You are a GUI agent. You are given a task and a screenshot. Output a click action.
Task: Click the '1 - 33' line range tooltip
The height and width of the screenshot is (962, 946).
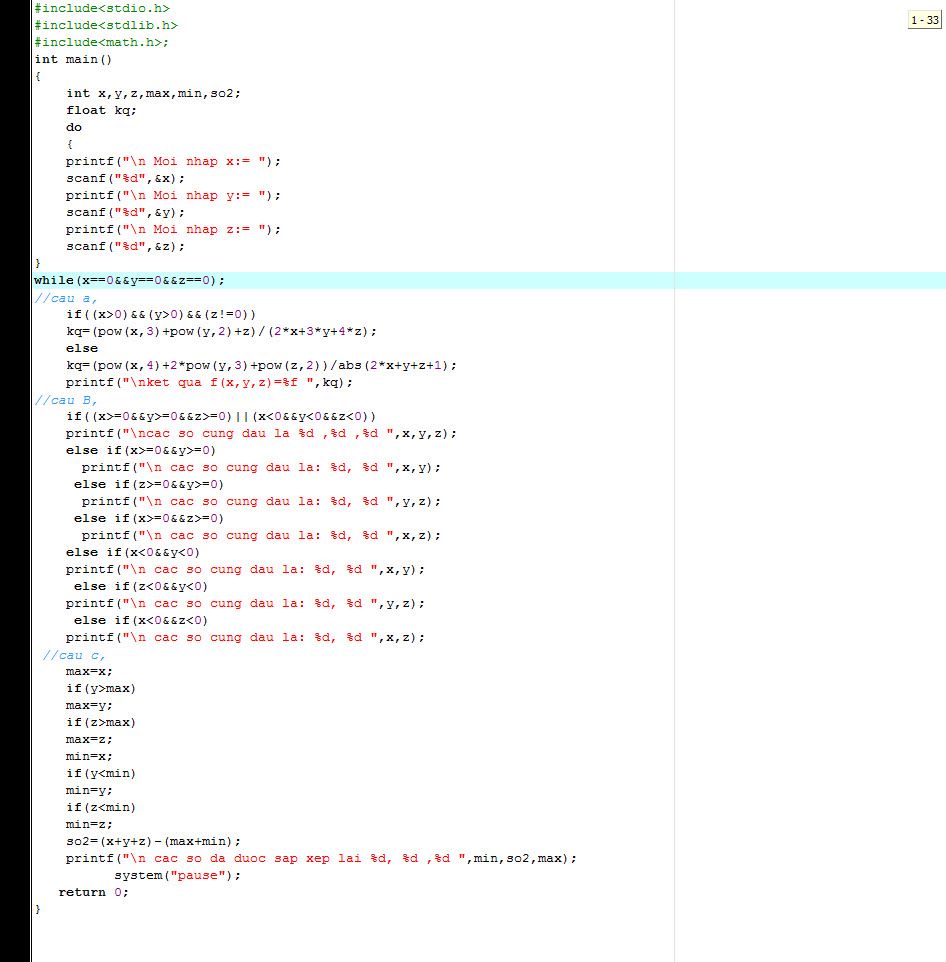[925, 20]
